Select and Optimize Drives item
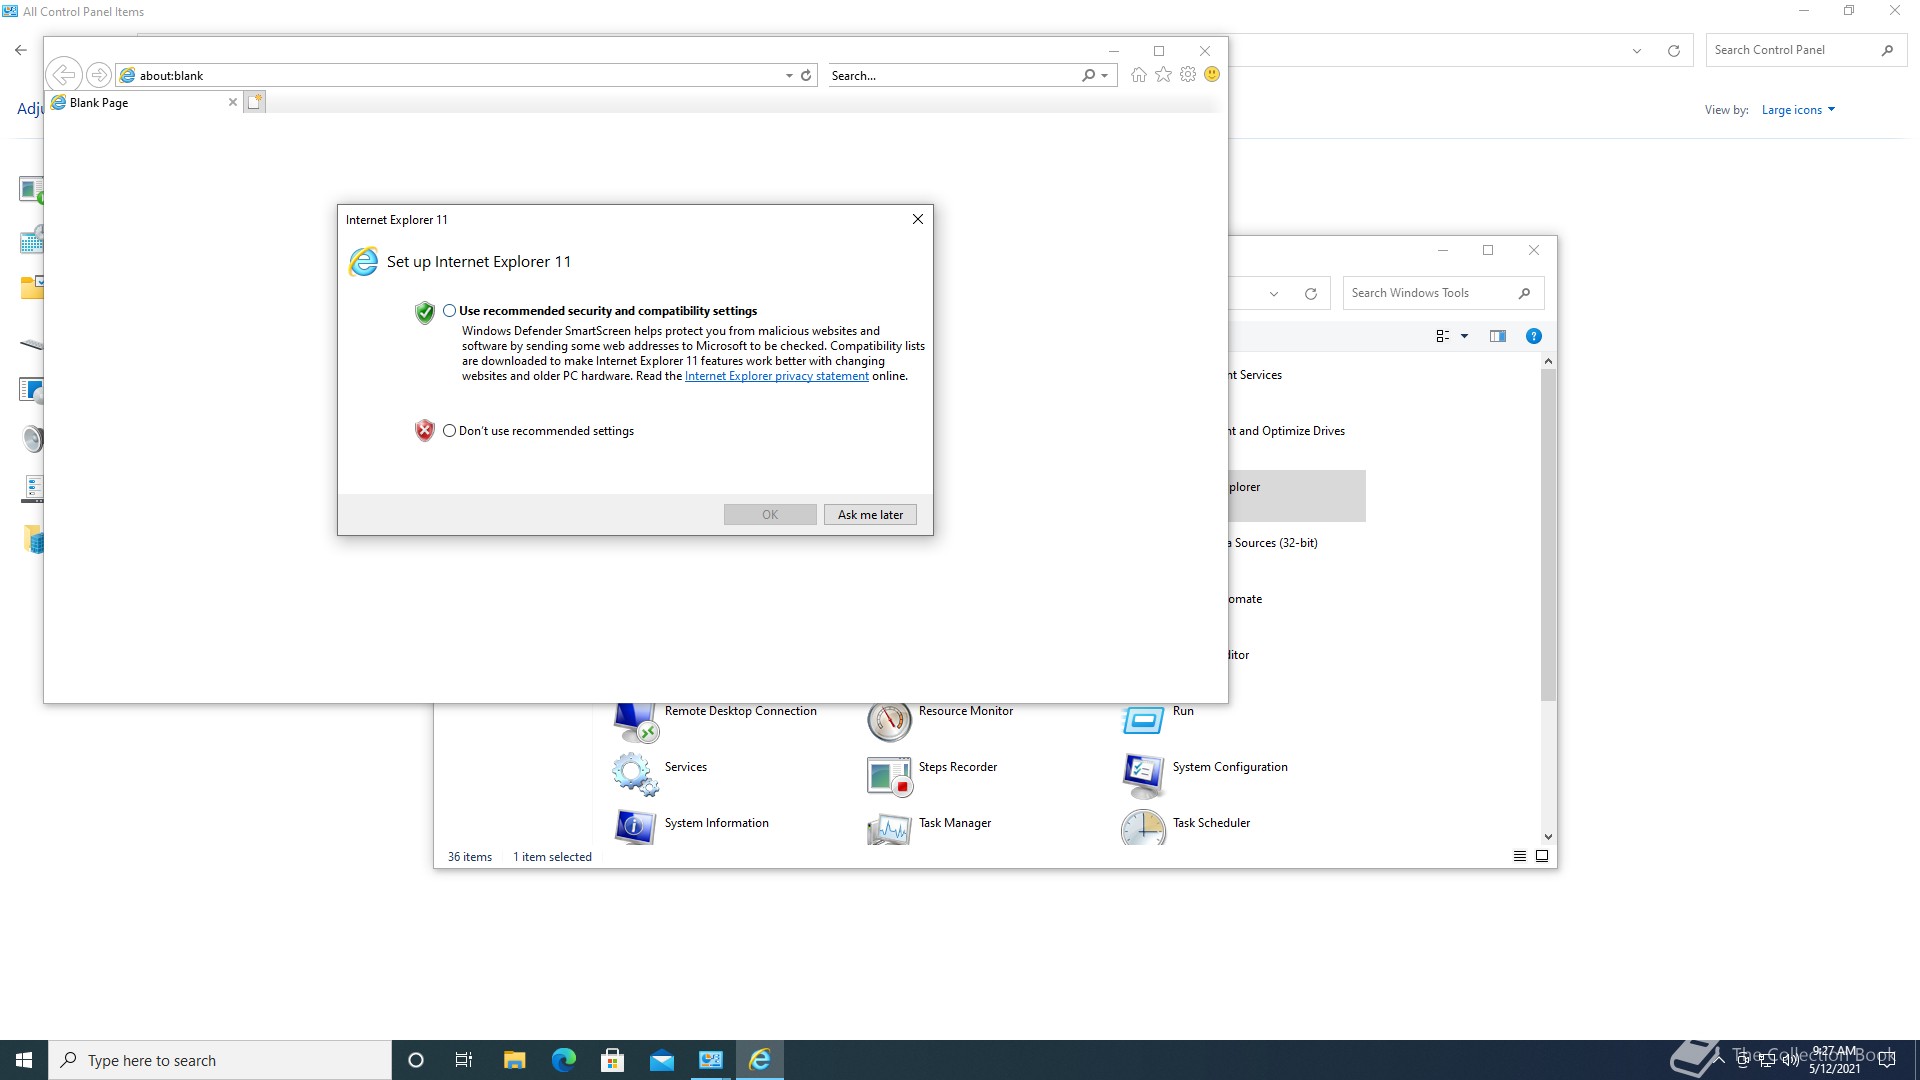Viewport: 1920px width, 1080px height. coord(1287,431)
